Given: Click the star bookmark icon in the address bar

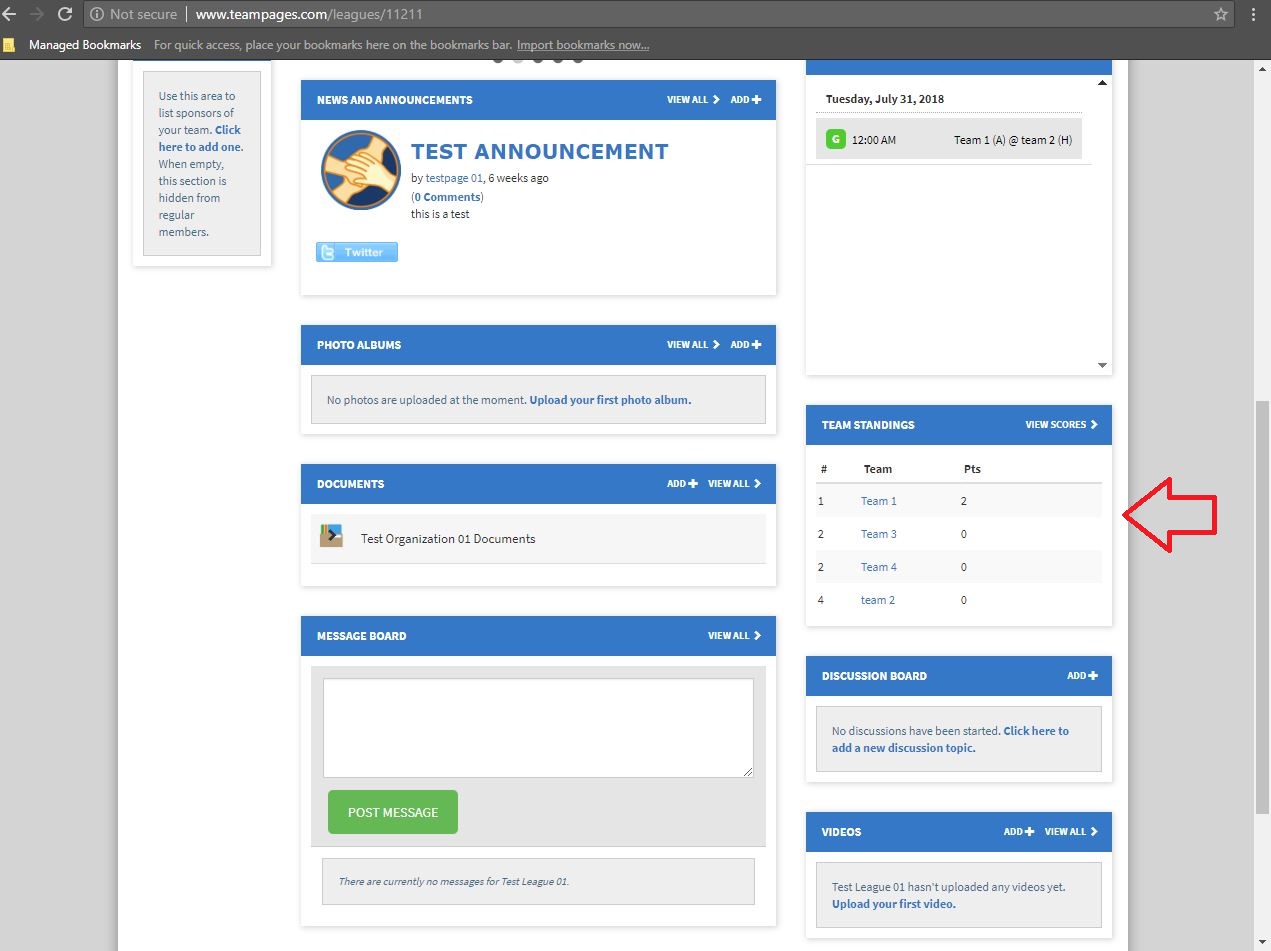Looking at the screenshot, I should coord(1219,14).
